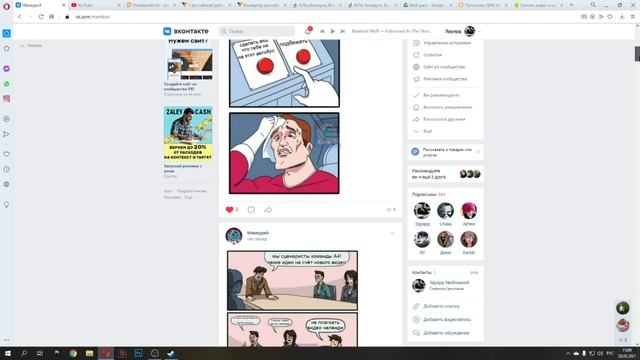
Task: Open 'Сайт из сообщества' menu item
Action: pyautogui.click(x=439, y=67)
